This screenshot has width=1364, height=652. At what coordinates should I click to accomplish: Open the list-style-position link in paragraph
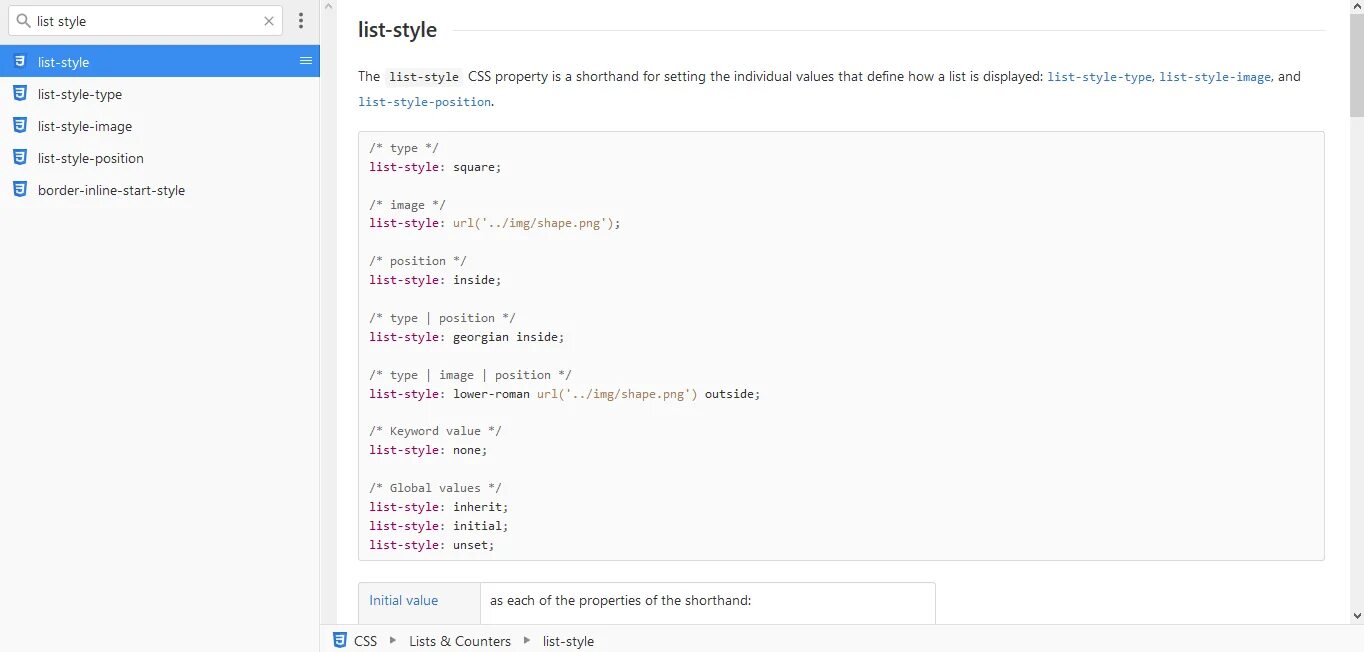pos(424,102)
